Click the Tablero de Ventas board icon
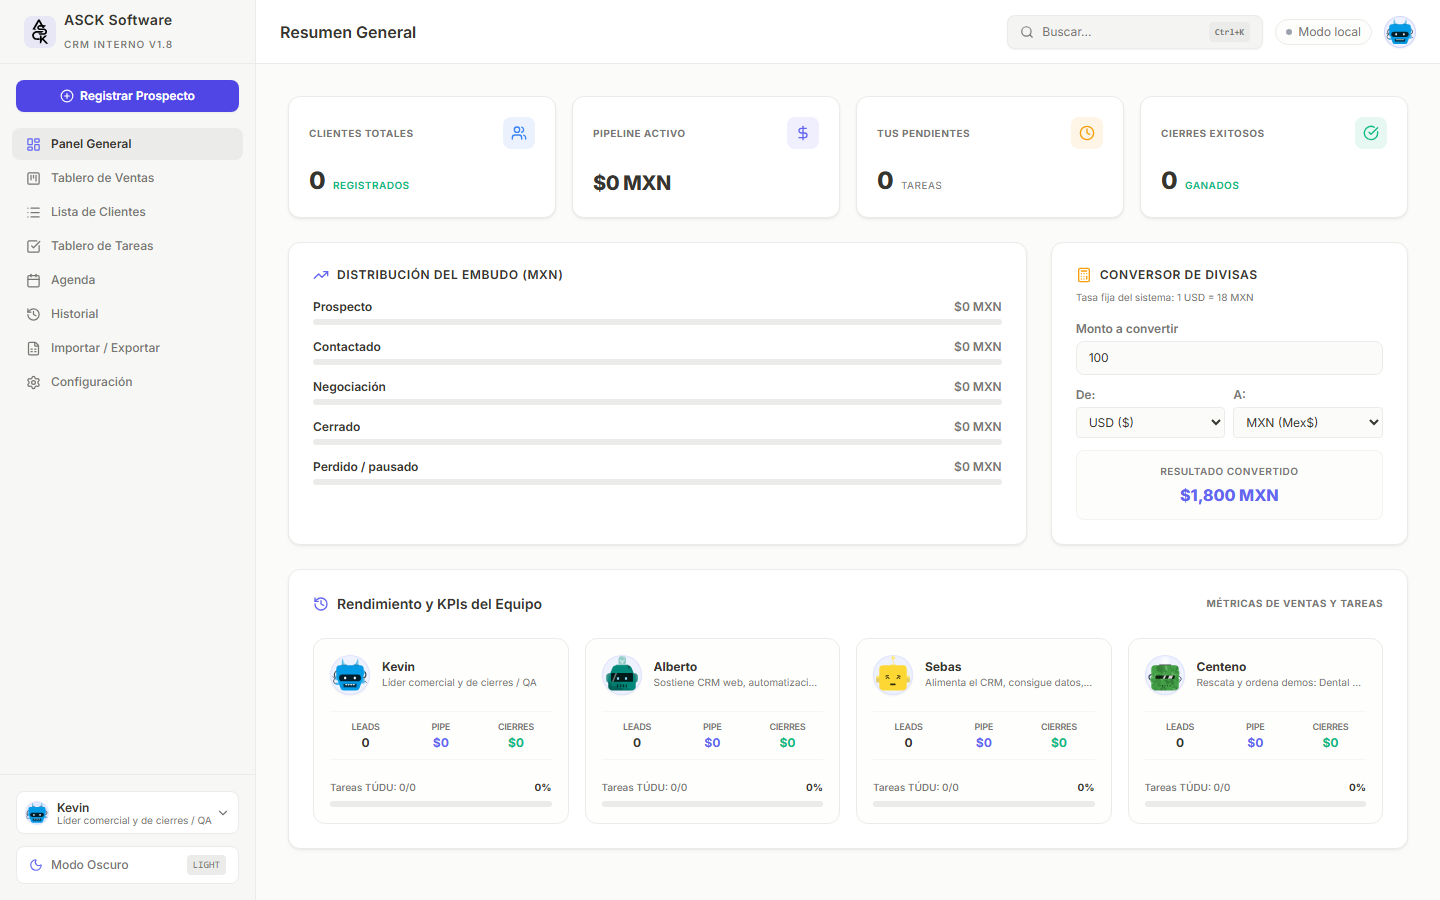The height and width of the screenshot is (900, 1440). [33, 178]
